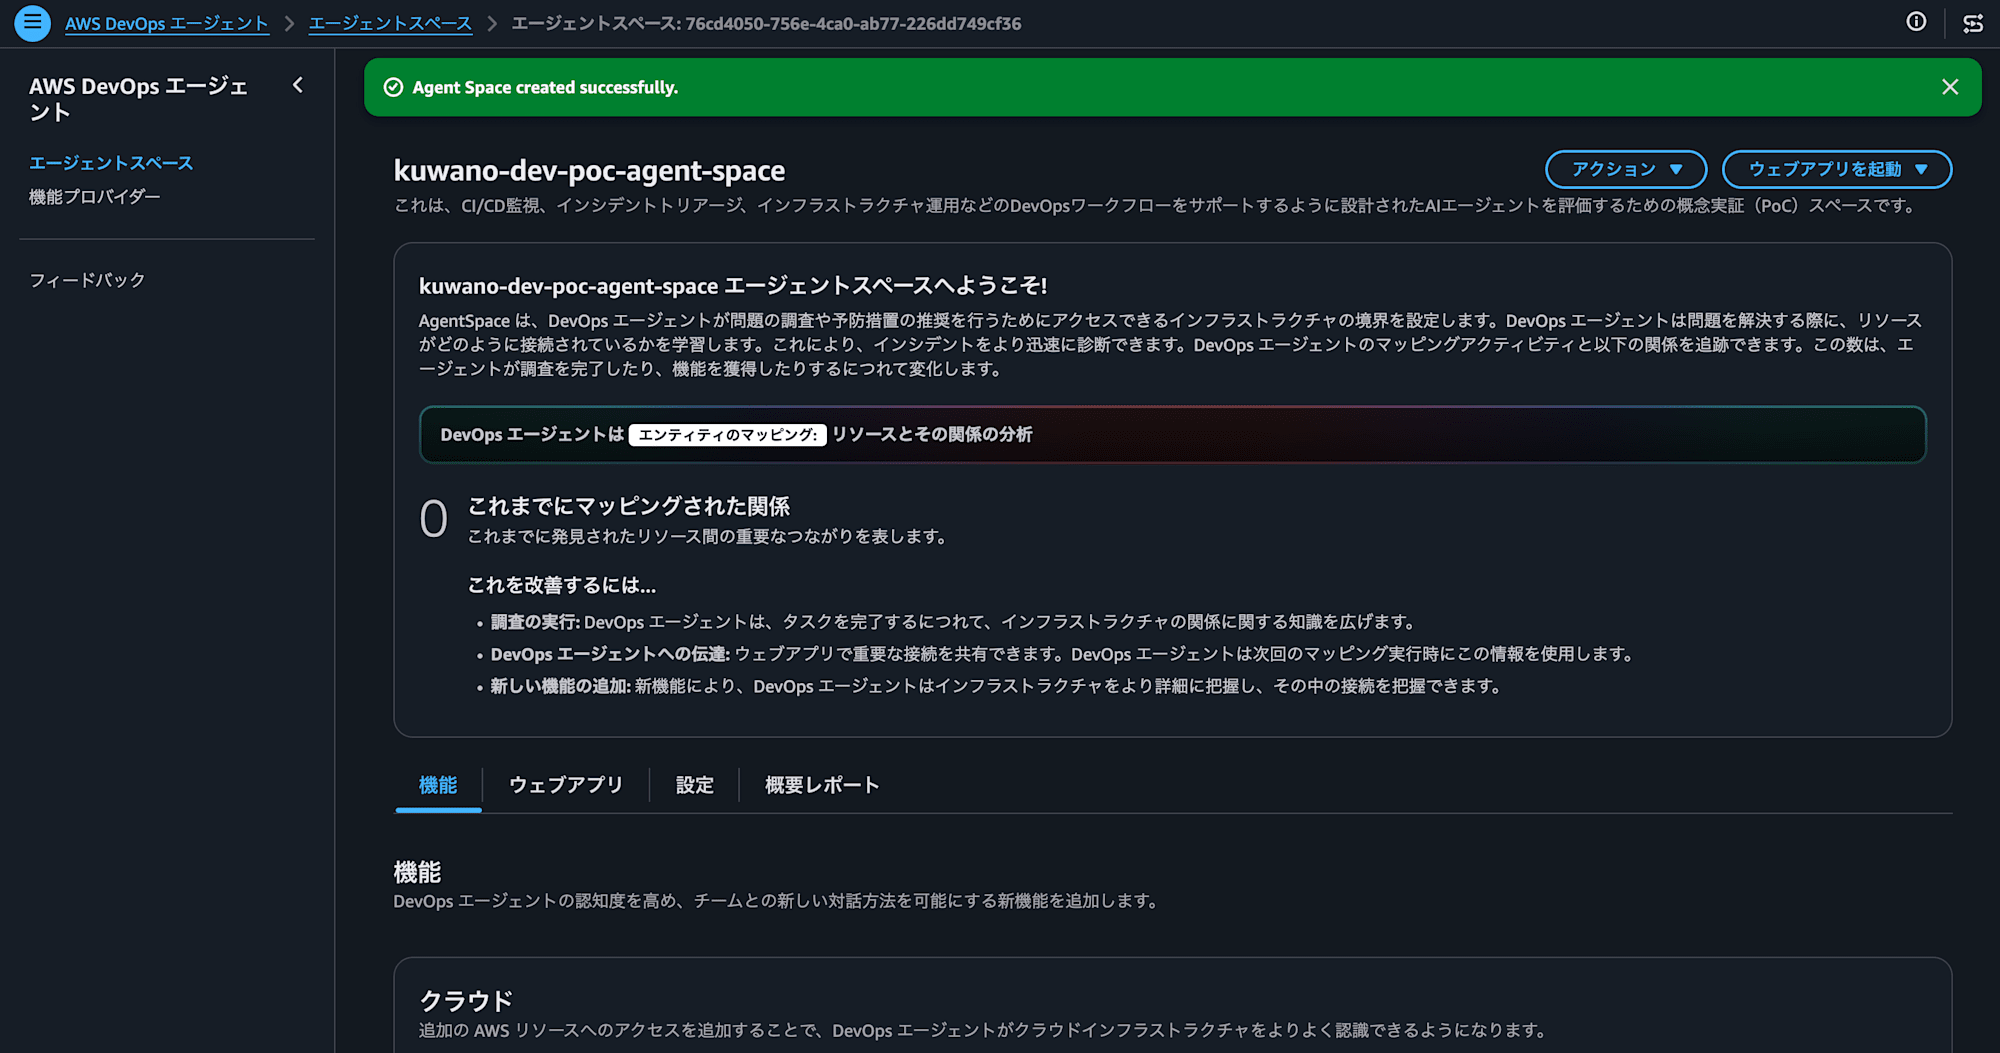The width and height of the screenshot is (2000, 1053).
Task: Switch to the ウェブアプリ tab
Action: pyautogui.click(x=566, y=785)
